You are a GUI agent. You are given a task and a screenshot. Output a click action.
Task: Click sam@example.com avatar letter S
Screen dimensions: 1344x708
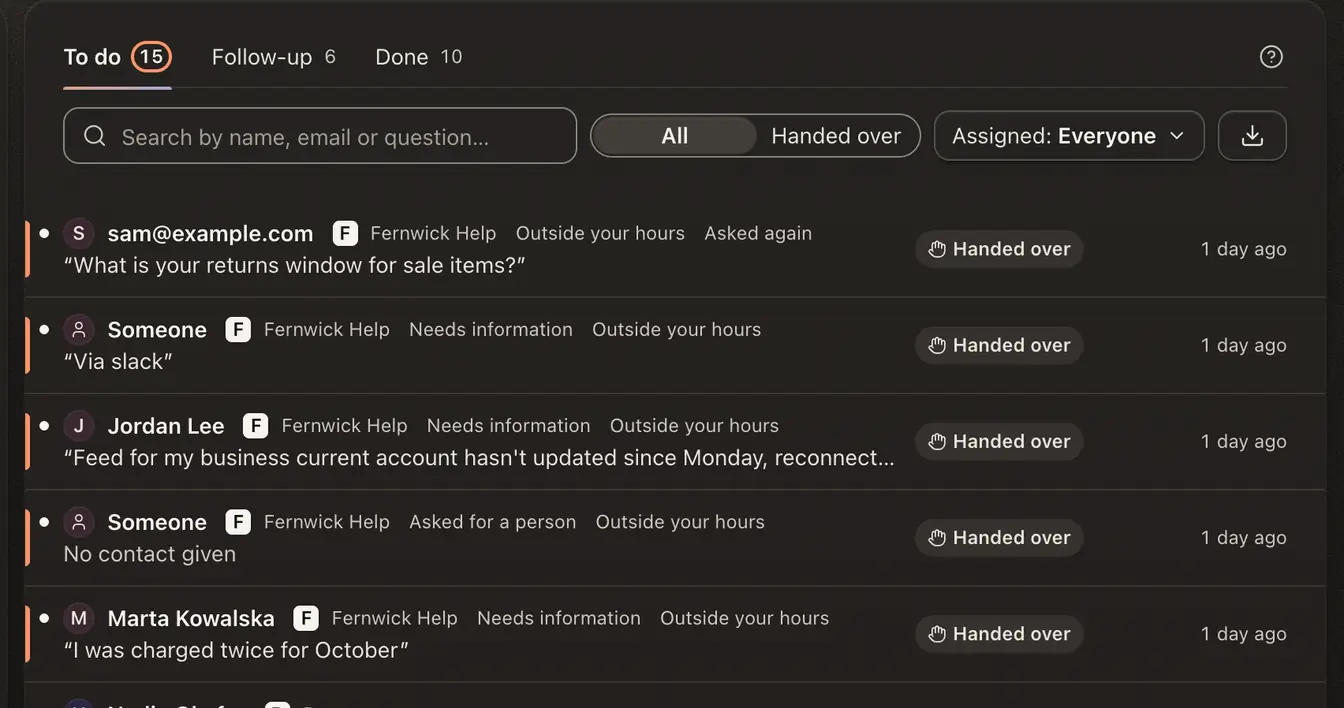79,233
